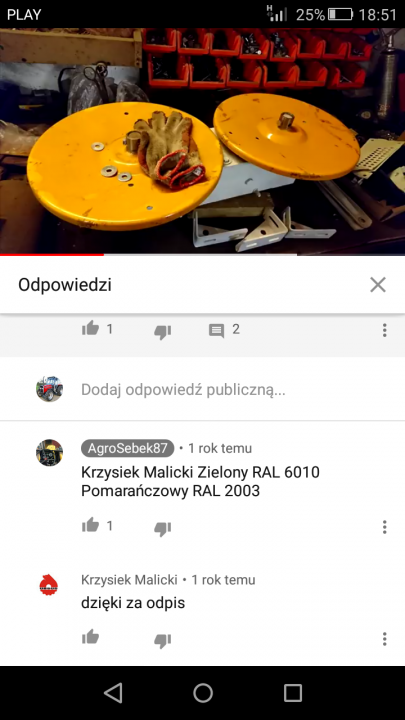The width and height of the screenshot is (405, 720).
Task: Tap the Android back navigation button
Action: pos(113,692)
